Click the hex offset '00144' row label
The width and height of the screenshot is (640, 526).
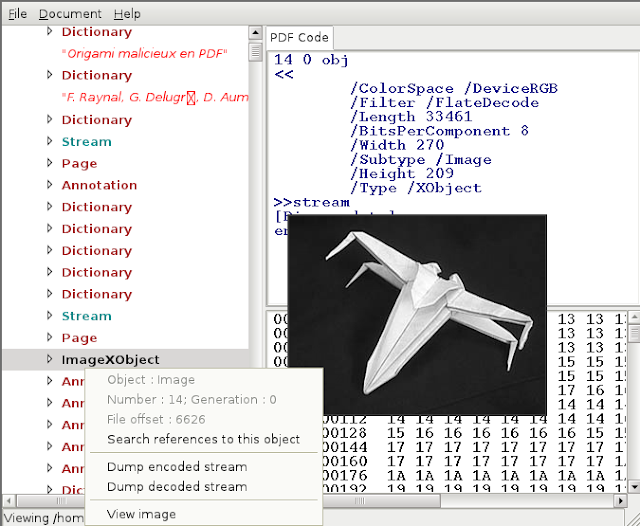click(x=345, y=447)
